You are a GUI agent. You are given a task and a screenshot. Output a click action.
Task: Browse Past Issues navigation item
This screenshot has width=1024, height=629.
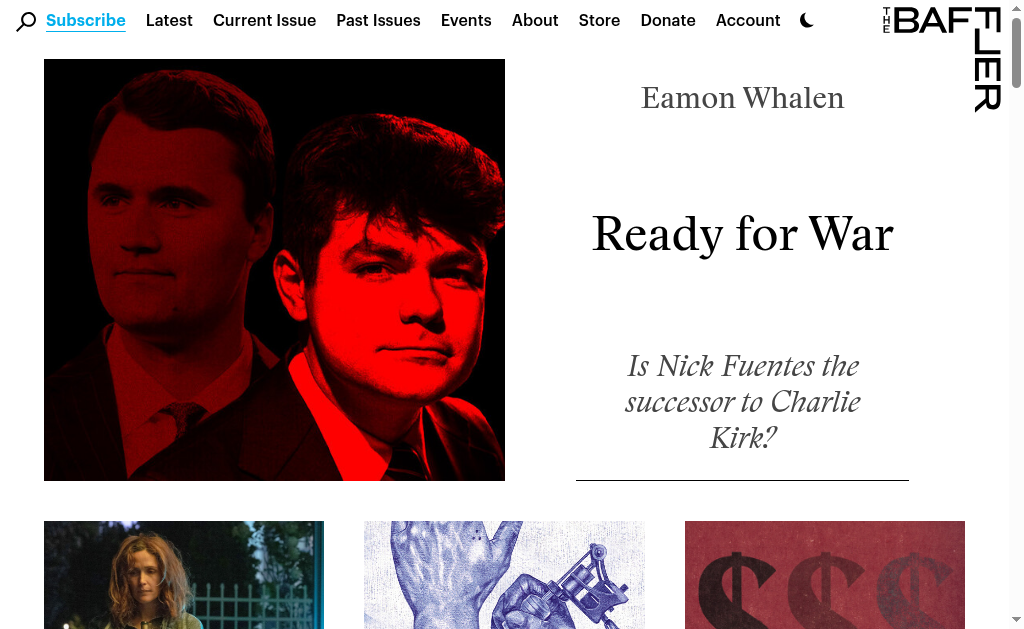point(378,20)
